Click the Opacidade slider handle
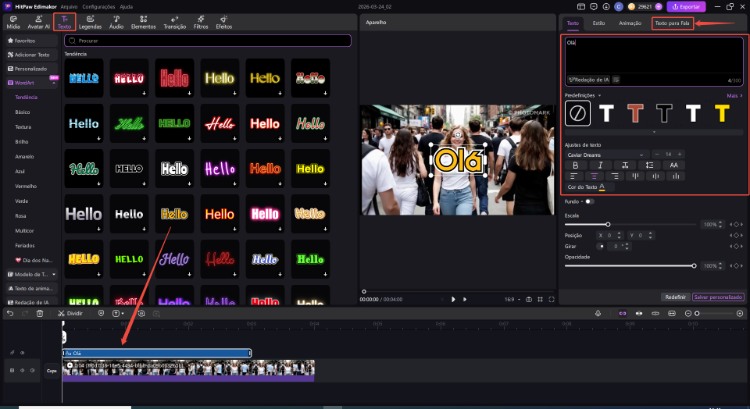The height and width of the screenshot is (409, 750). click(x=694, y=265)
